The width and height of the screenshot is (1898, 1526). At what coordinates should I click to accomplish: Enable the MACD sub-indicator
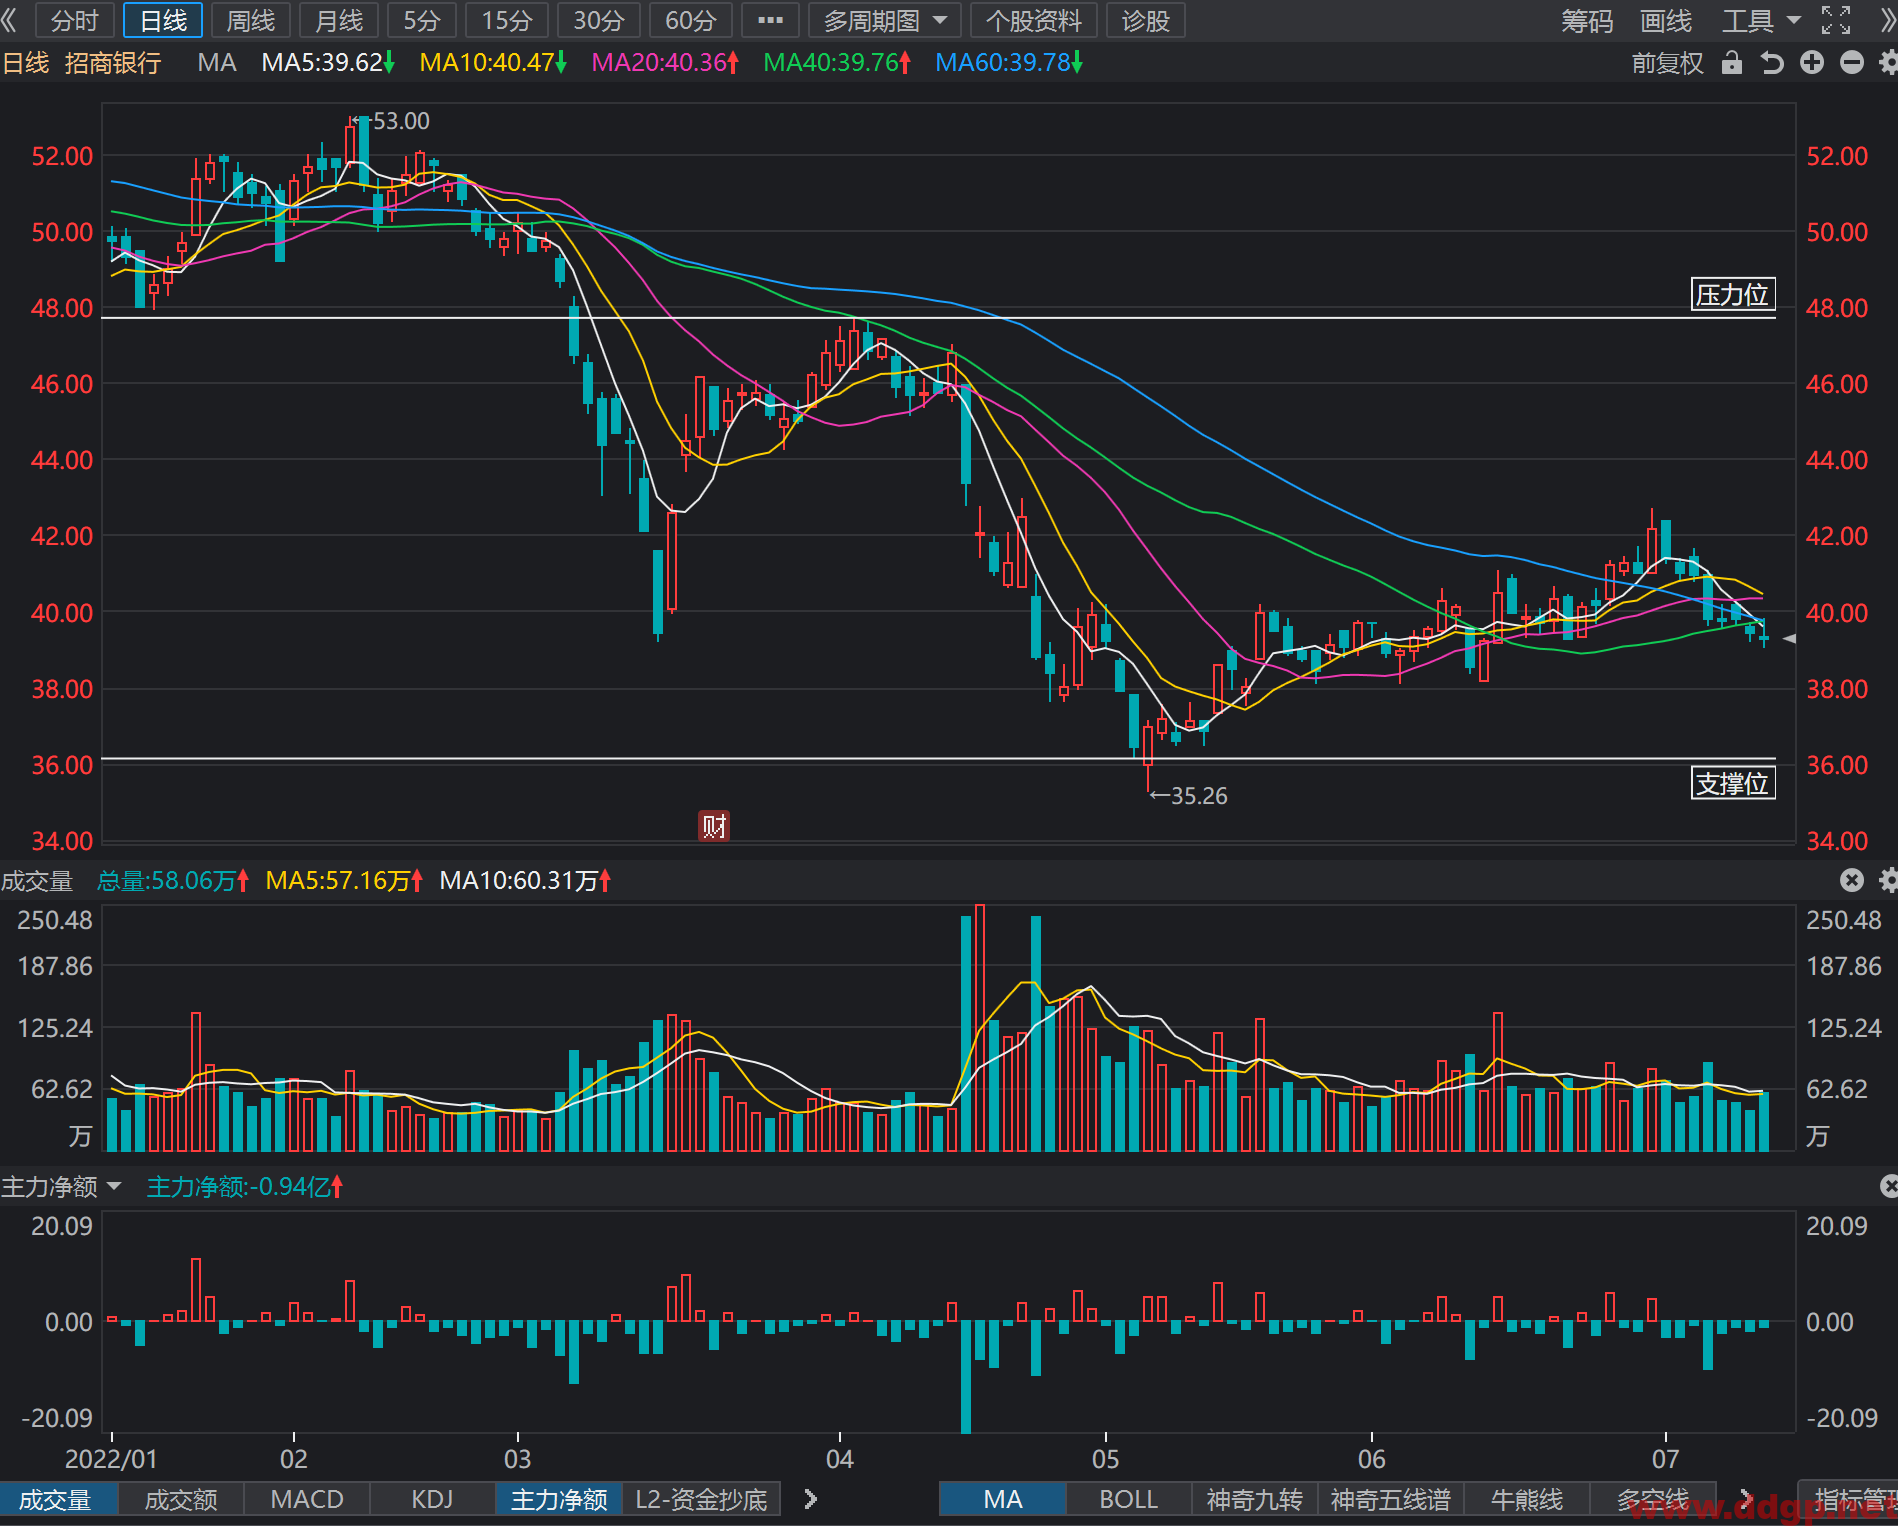coord(307,1499)
